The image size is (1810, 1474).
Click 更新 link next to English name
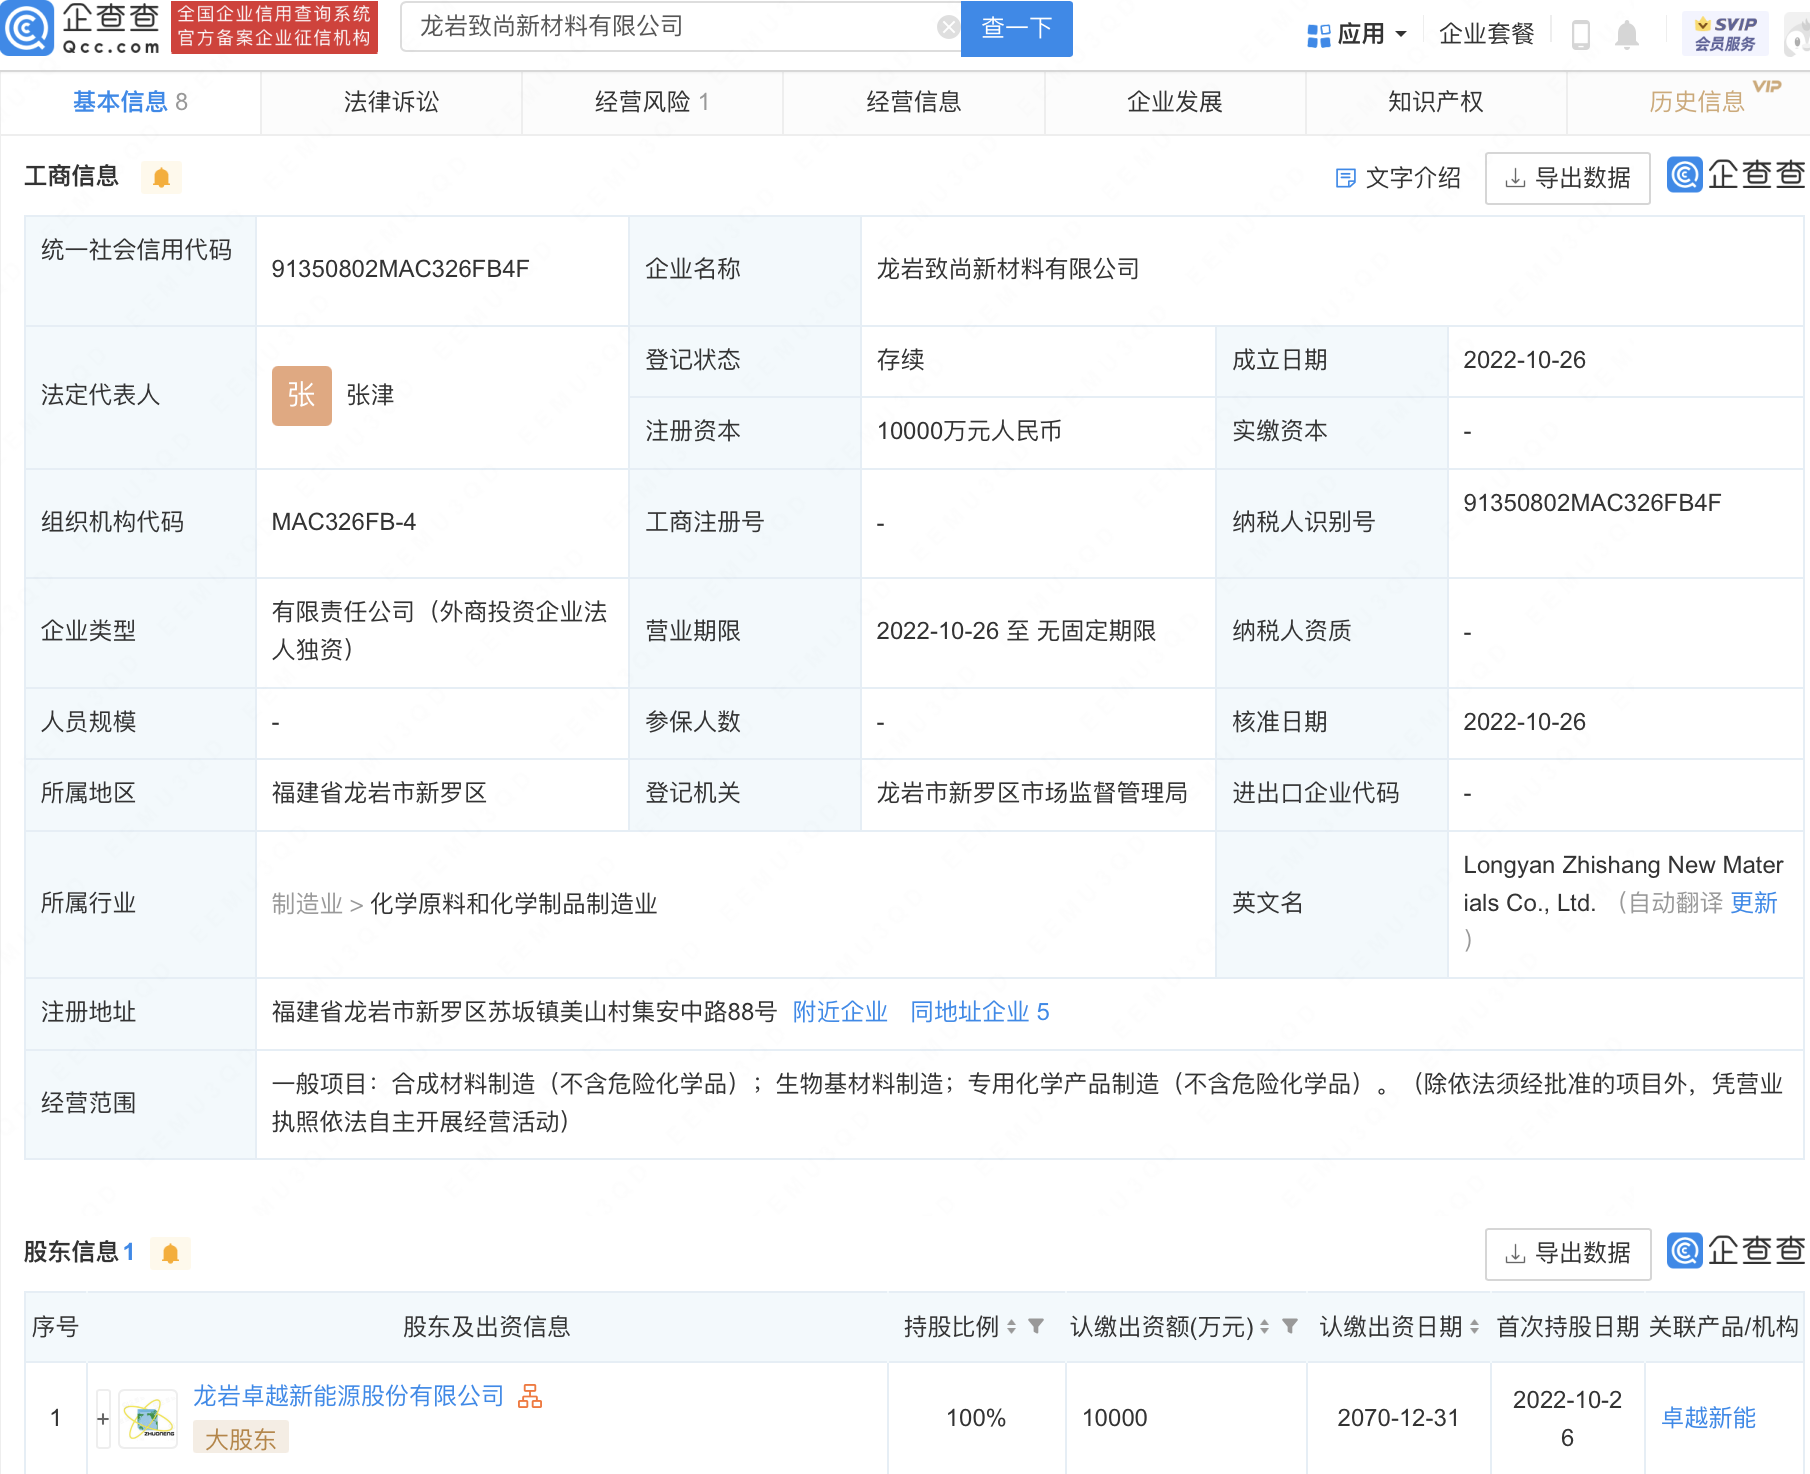(1753, 903)
